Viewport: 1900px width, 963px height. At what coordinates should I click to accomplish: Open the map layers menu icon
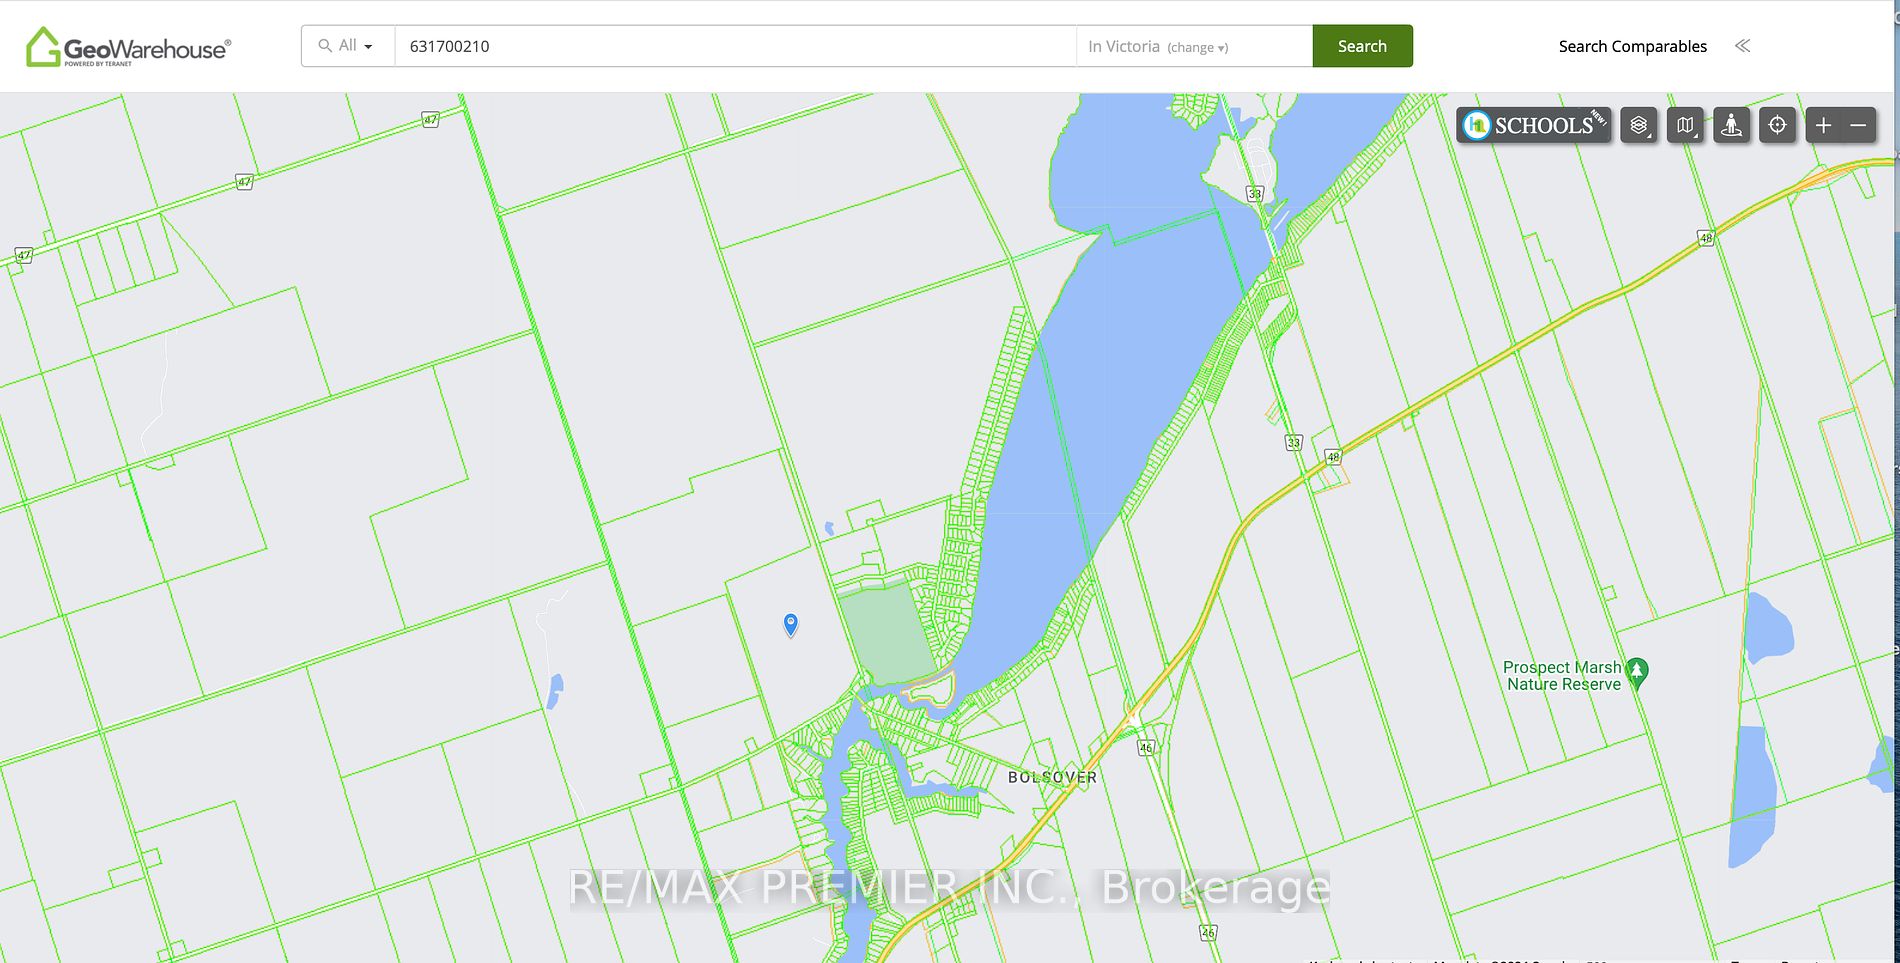coord(1638,125)
